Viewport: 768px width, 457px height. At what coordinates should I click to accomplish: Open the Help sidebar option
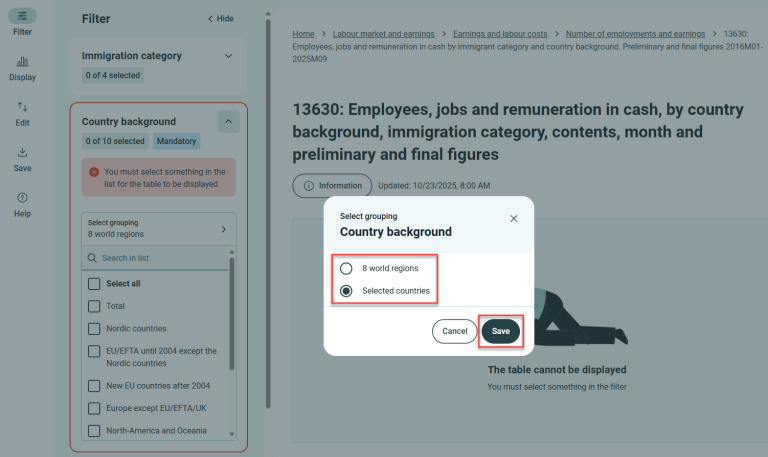pos(23,205)
